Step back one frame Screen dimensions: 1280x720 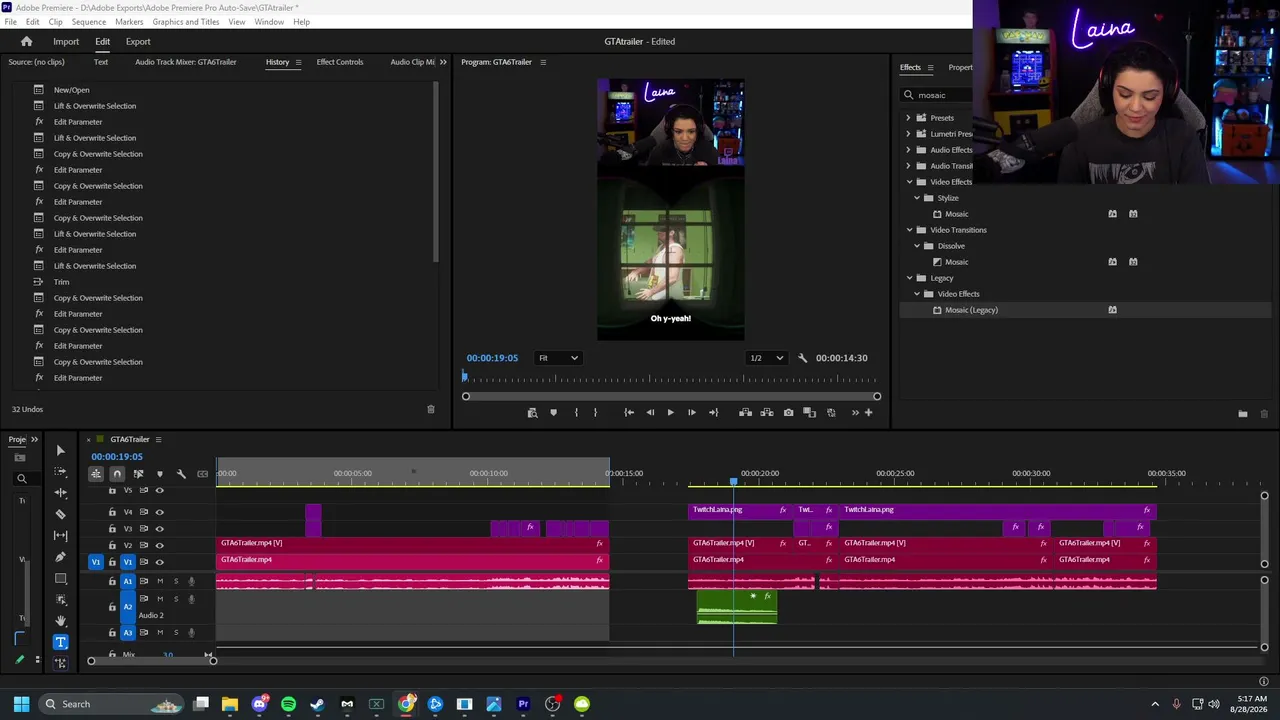(x=650, y=413)
